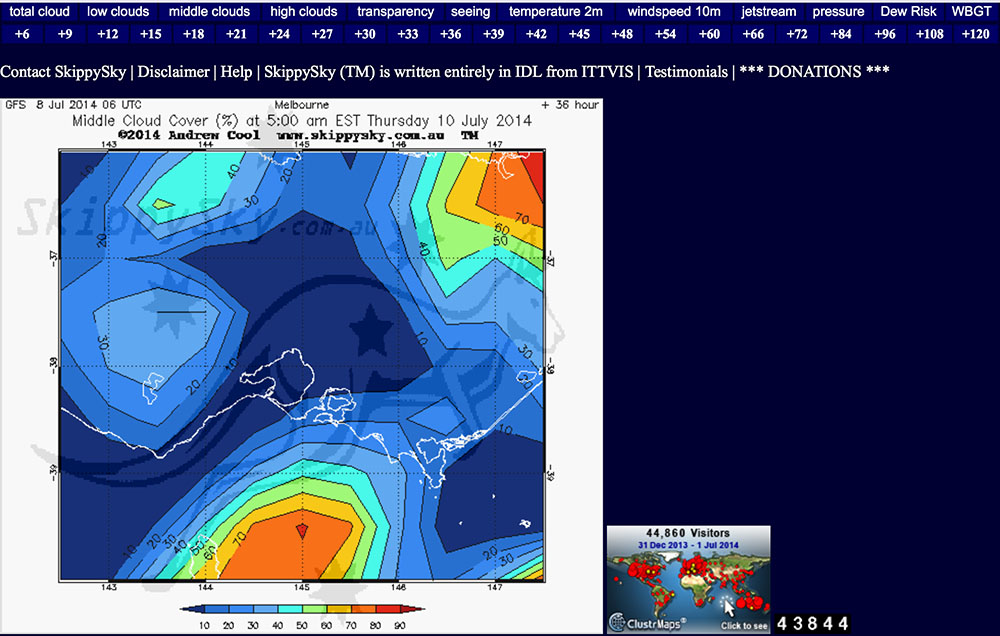
Task: Choose +84 hour forecast
Action: pos(841,34)
